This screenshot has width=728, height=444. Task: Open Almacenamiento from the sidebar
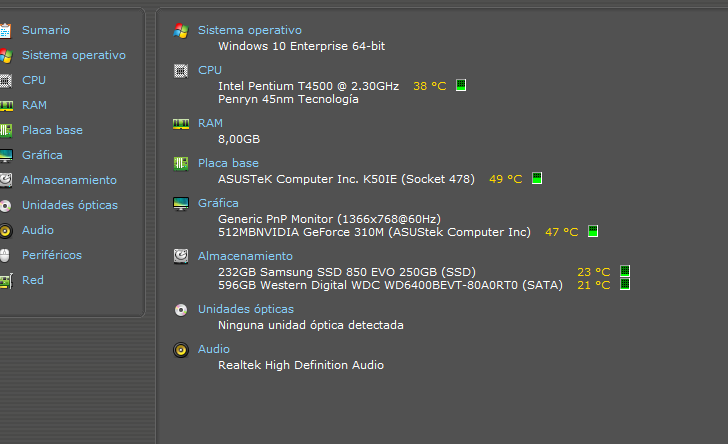[69, 180]
